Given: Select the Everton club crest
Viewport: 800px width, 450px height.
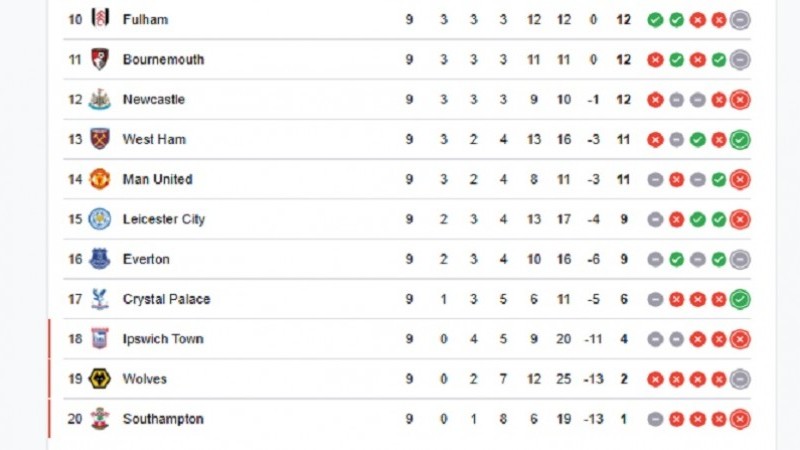Looking at the screenshot, I should (x=99, y=259).
